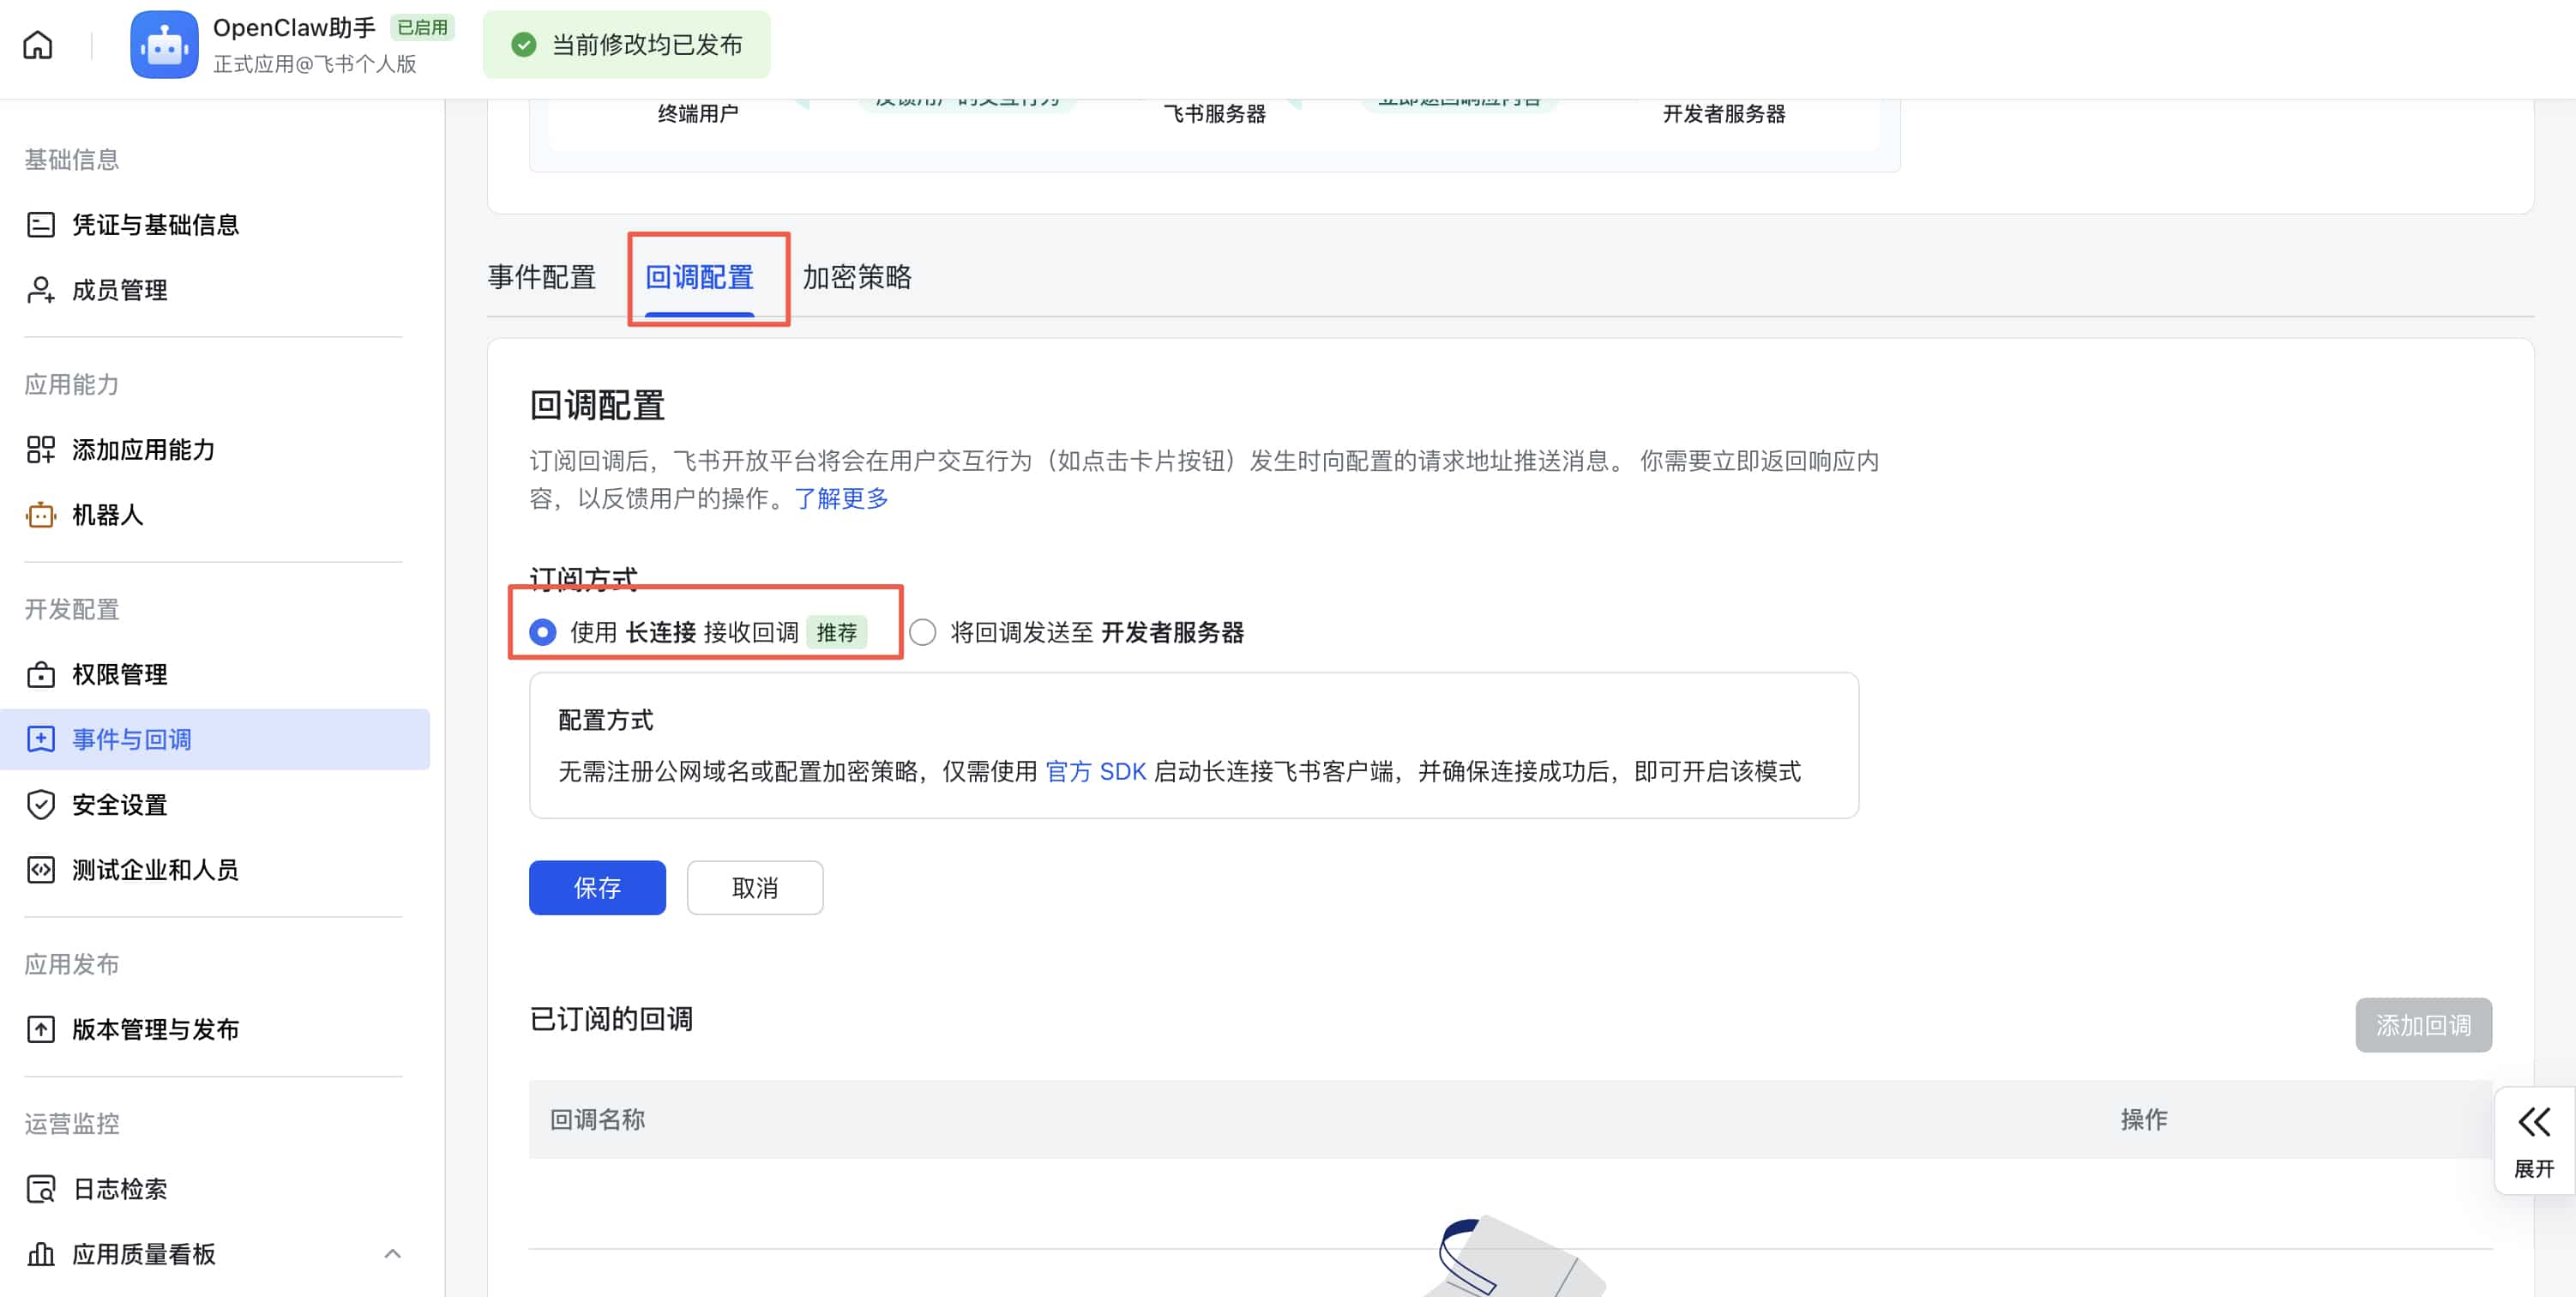Open the 了解更多 link
Screen dimensions: 2576x1297
(839, 499)
